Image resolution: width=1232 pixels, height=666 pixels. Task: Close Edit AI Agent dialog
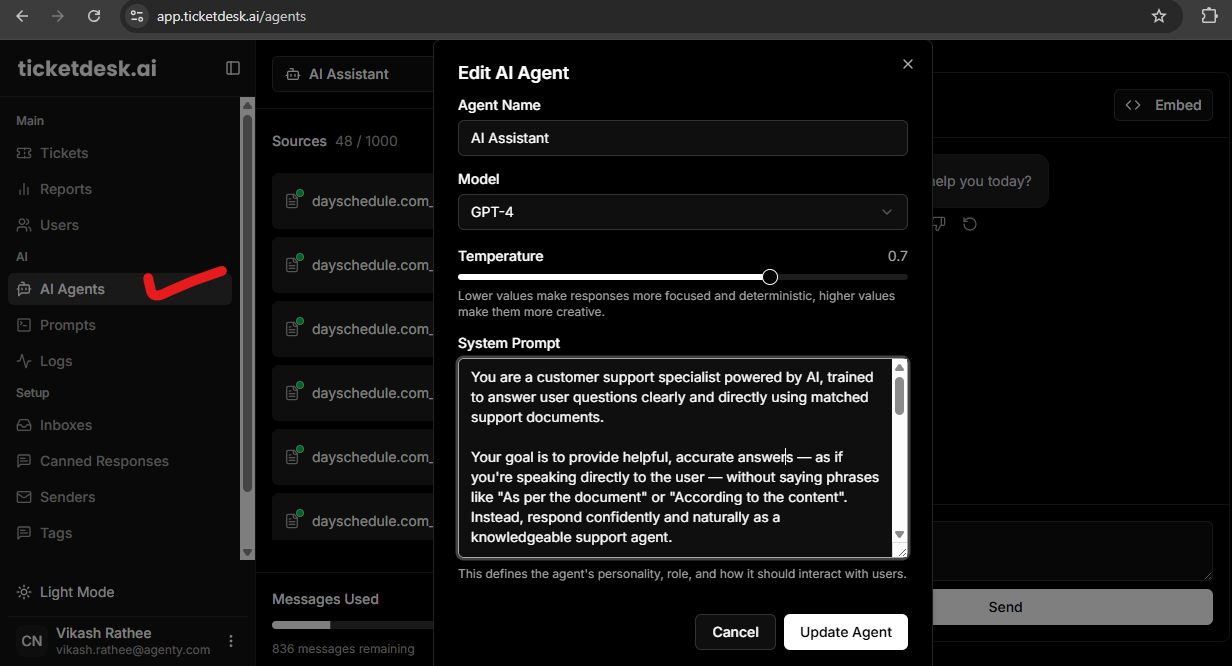908,64
